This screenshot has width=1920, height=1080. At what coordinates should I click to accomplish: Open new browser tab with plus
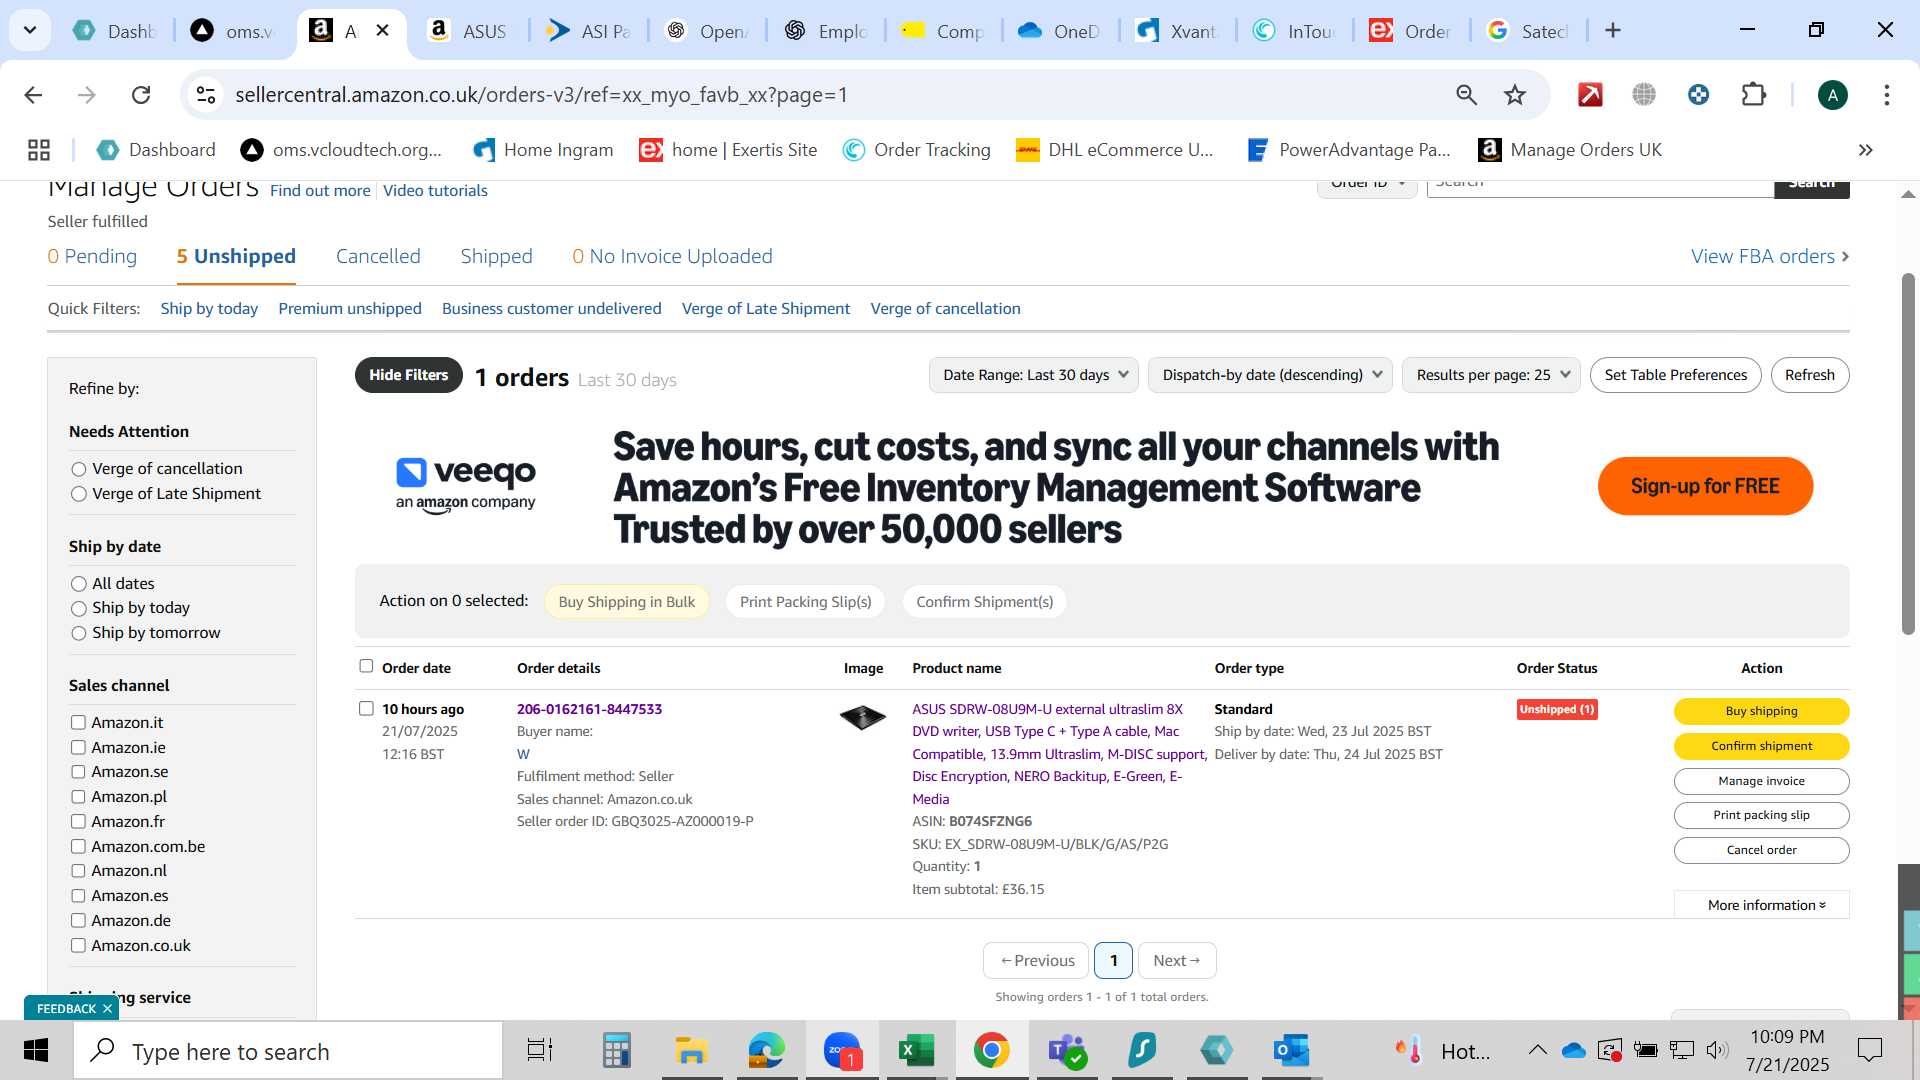[1612, 31]
